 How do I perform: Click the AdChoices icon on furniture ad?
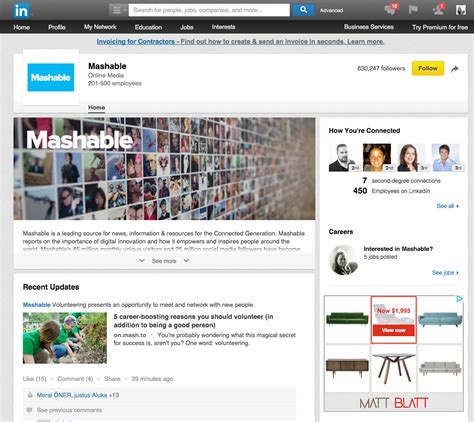tap(460, 299)
